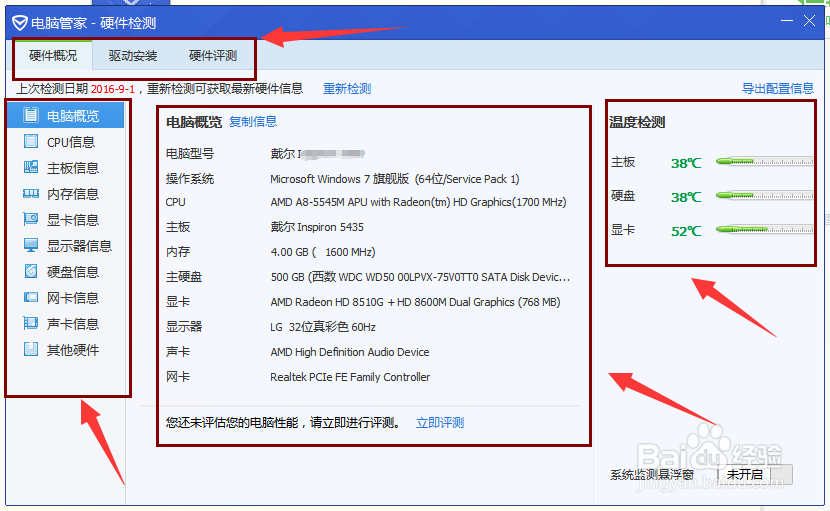Click the 52℃ graphics card temperature reading
This screenshot has width=830, height=511.
click(686, 231)
